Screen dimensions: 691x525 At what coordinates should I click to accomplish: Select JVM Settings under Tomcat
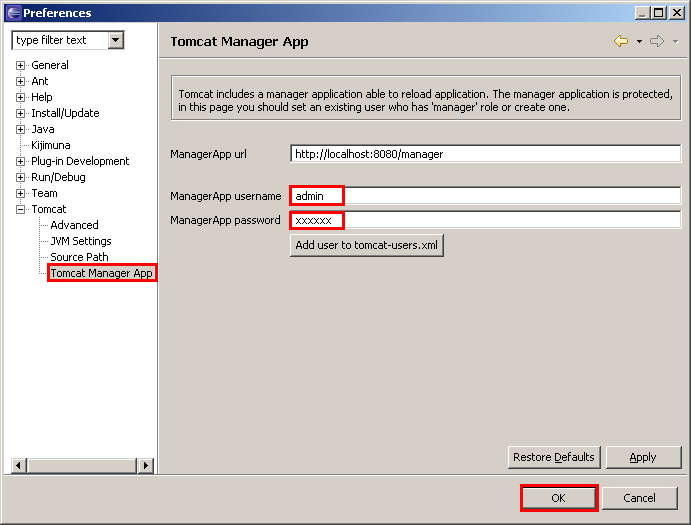(x=81, y=241)
